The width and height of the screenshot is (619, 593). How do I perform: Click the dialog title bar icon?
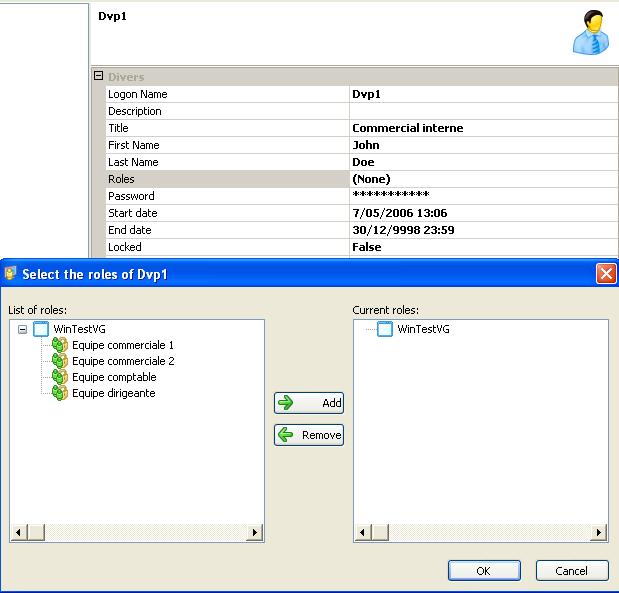pos(11,273)
